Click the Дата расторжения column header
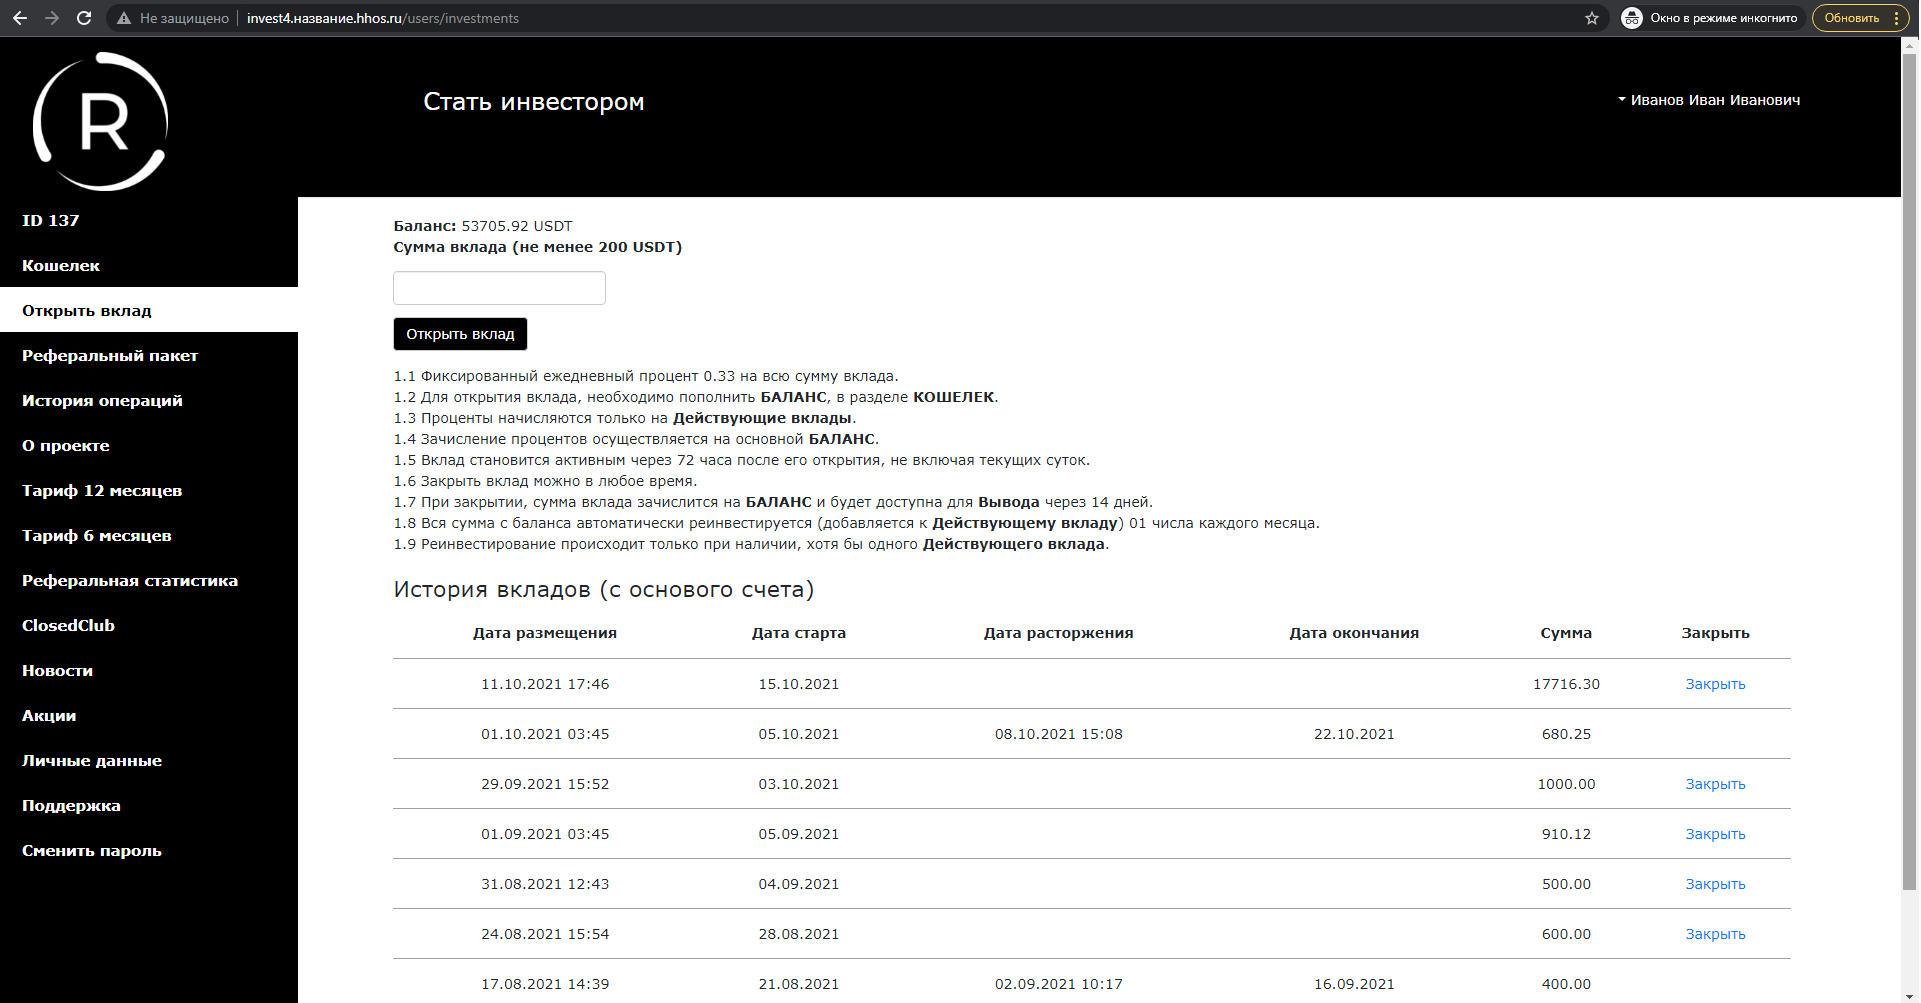Viewport: 1921px width, 1003px height. coord(1059,633)
